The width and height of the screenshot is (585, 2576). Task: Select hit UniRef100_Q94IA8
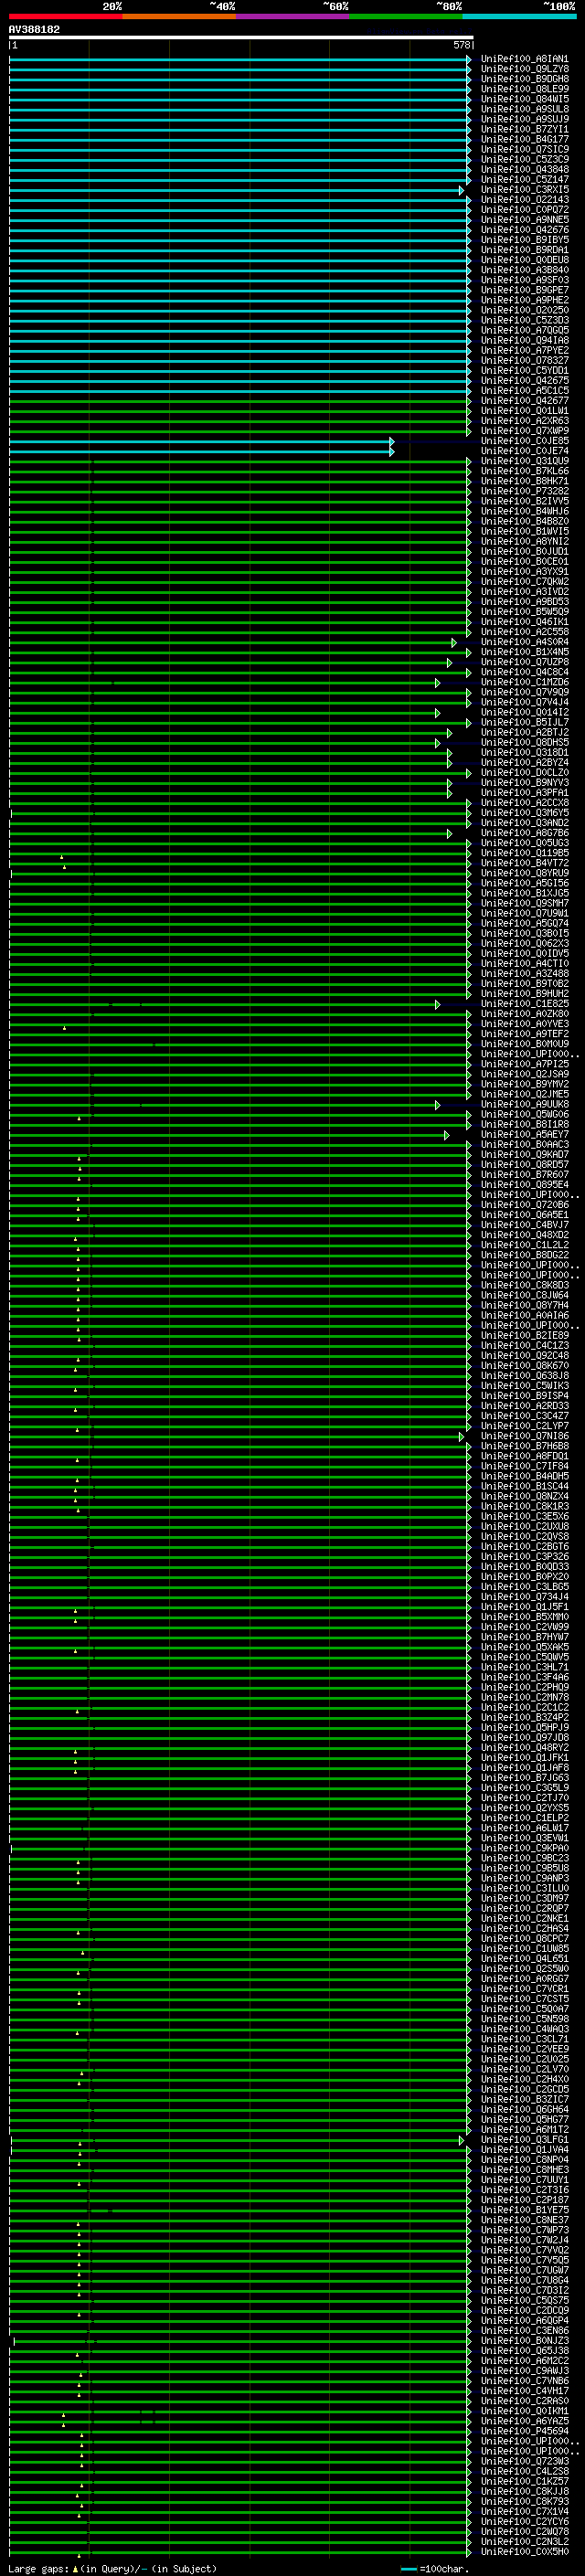524,340
